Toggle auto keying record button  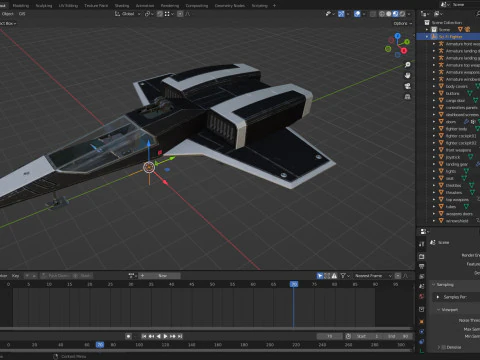click(128, 336)
